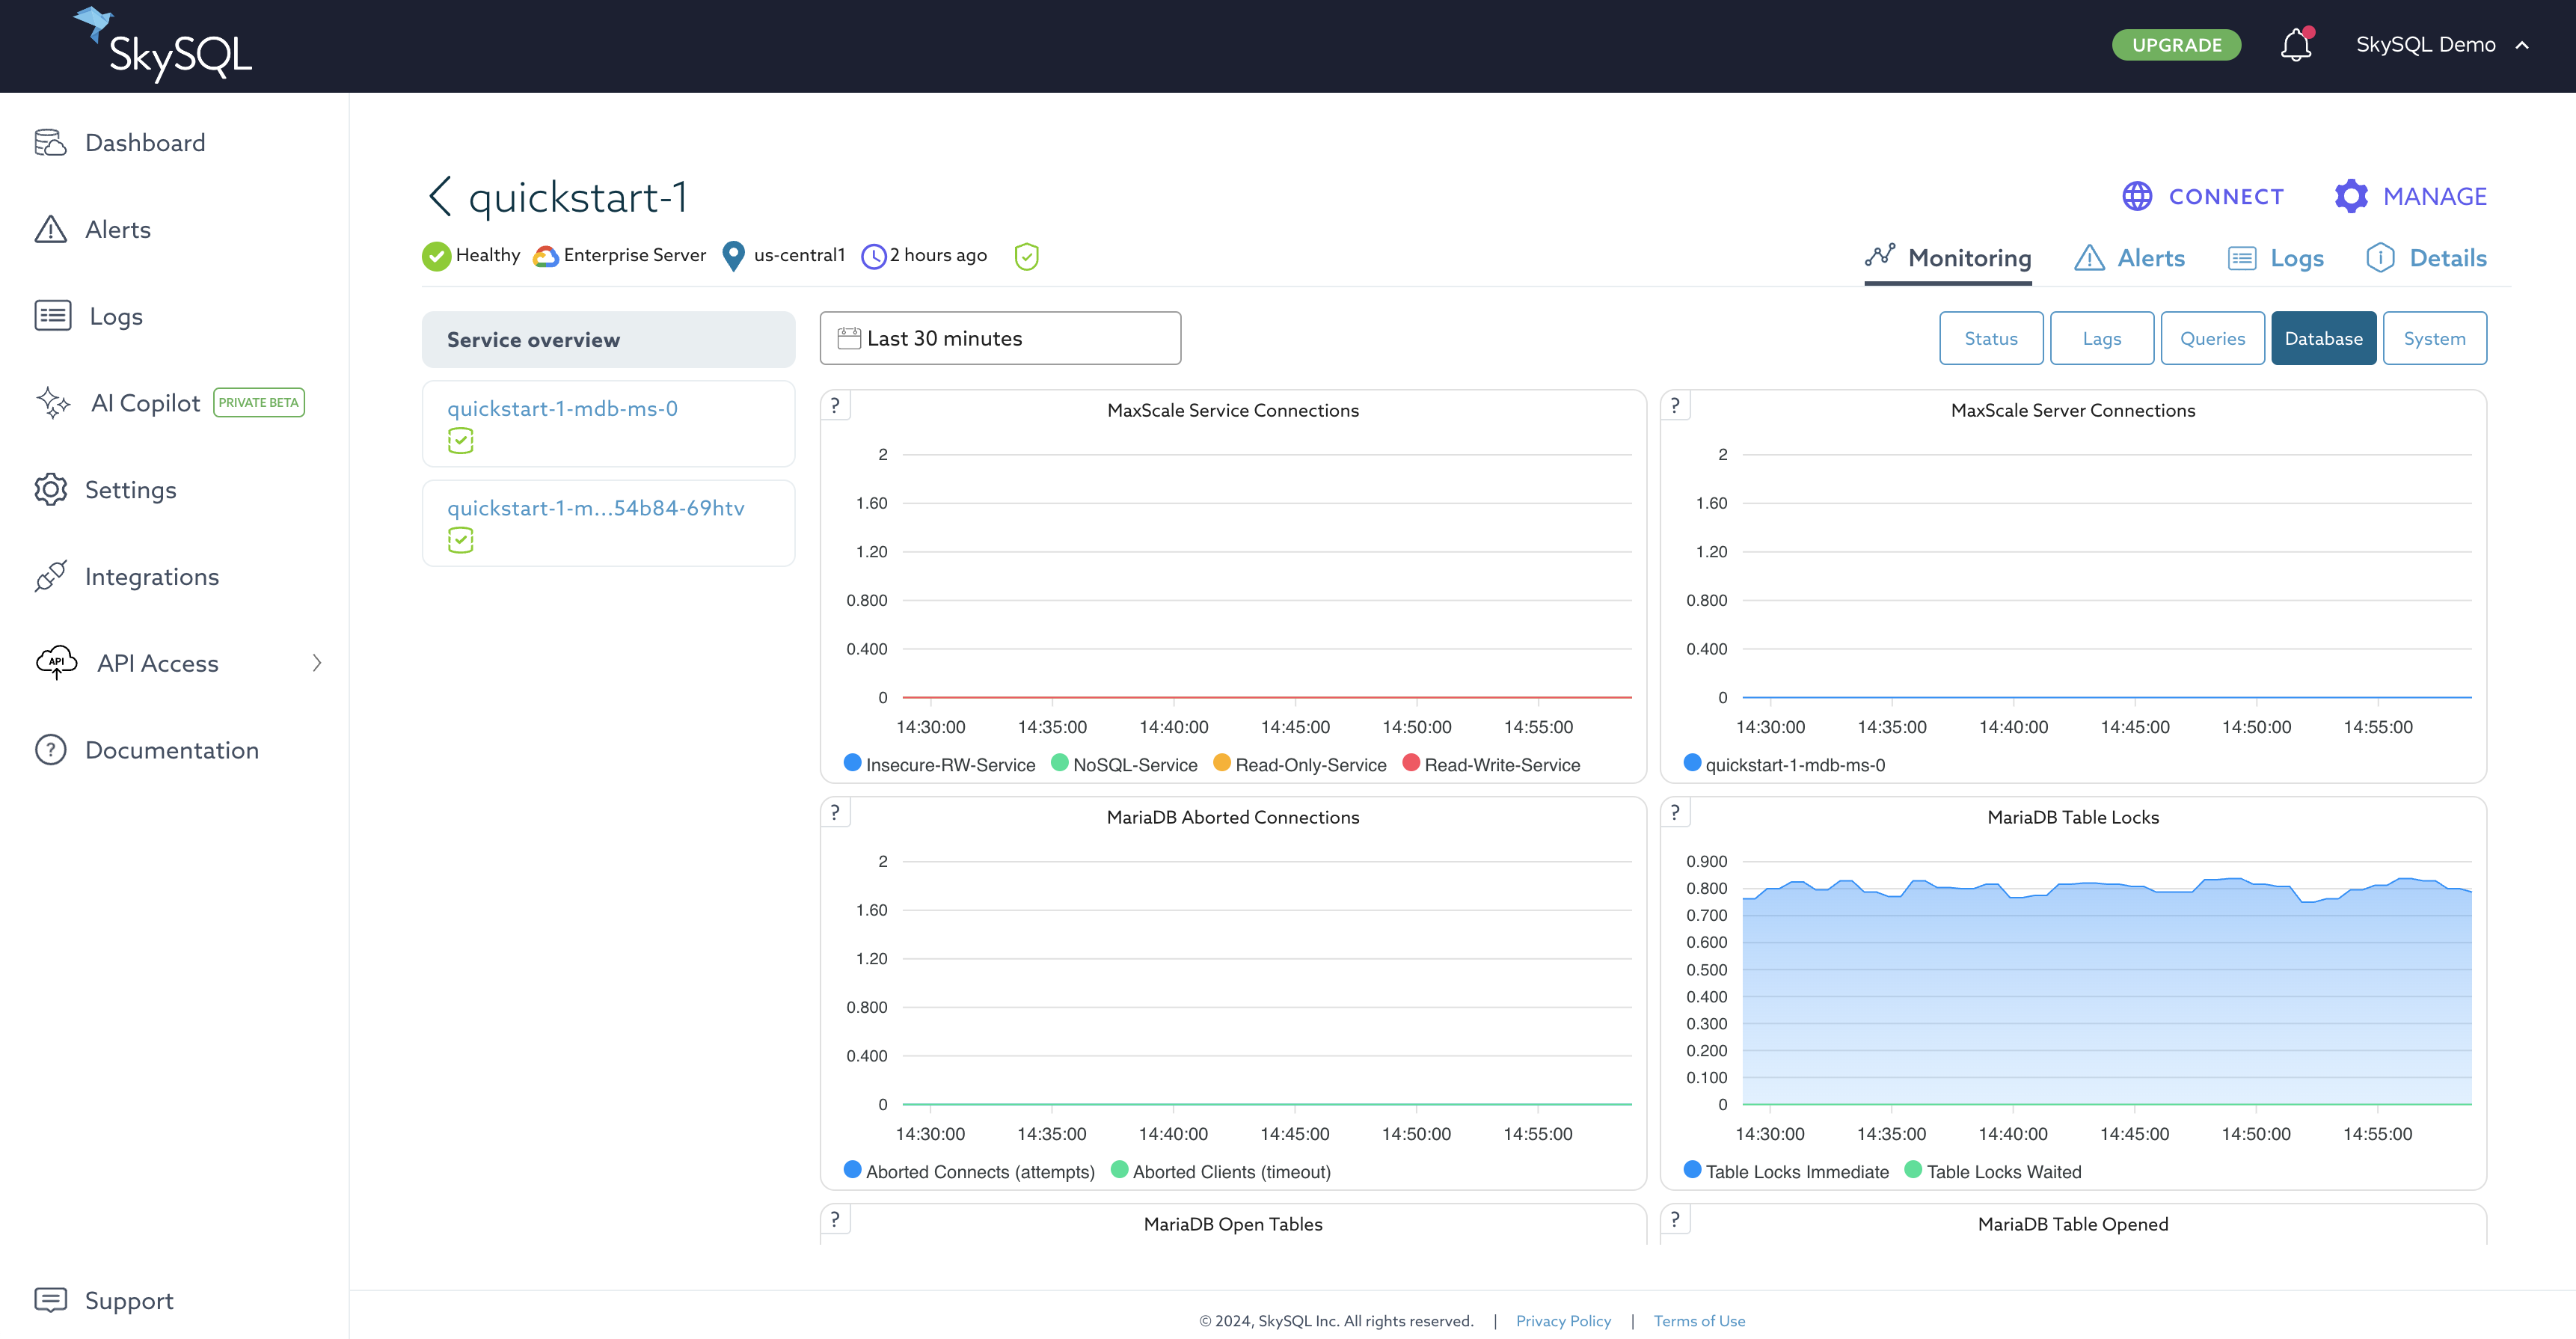Click the Documentation question mark icon

[50, 750]
